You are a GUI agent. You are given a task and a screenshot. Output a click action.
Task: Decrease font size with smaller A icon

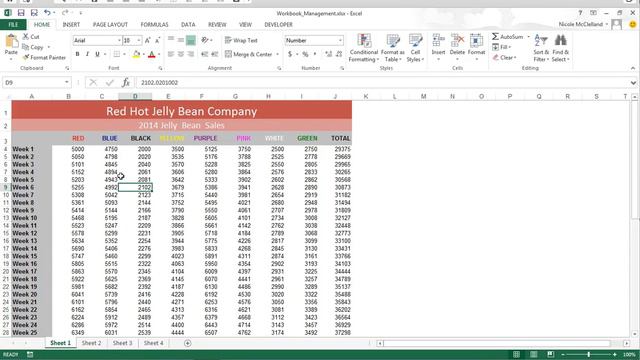coord(157,40)
